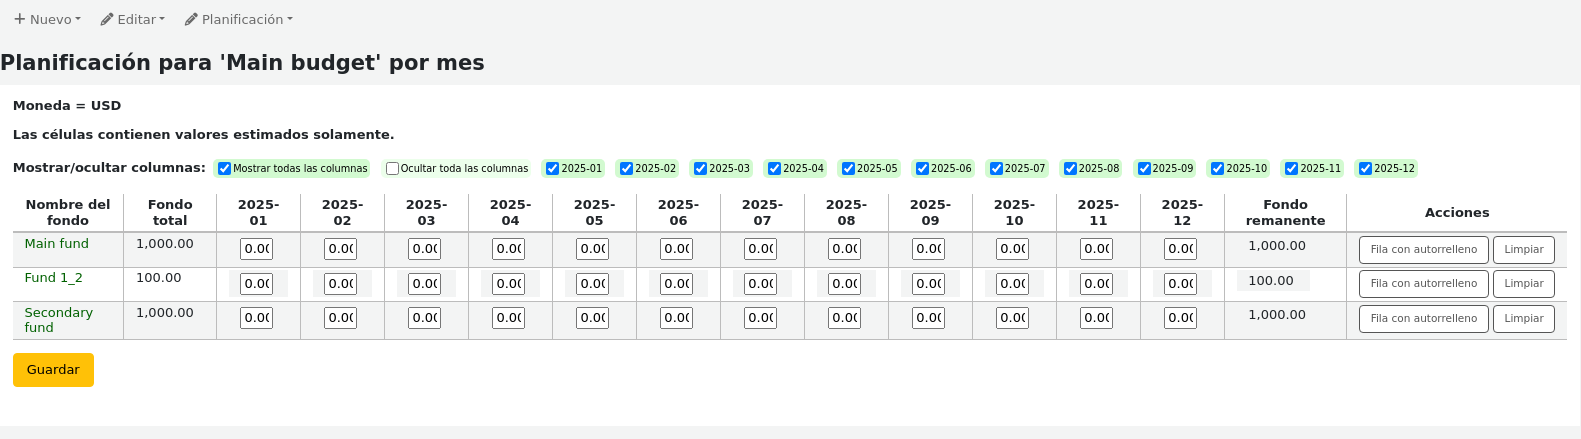Open the Planificación dropdown menu
This screenshot has height=439, width=1581.
[240, 19]
